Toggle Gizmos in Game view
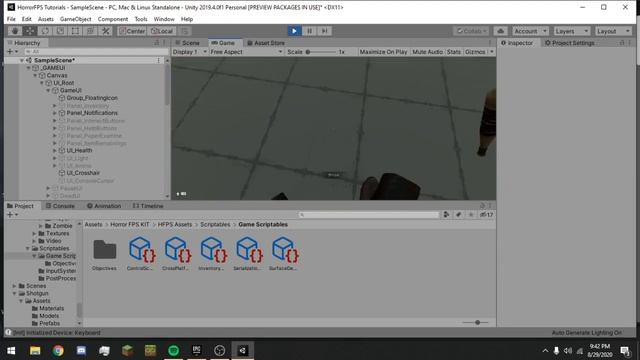Viewport: 640px width, 360px height. point(475,52)
